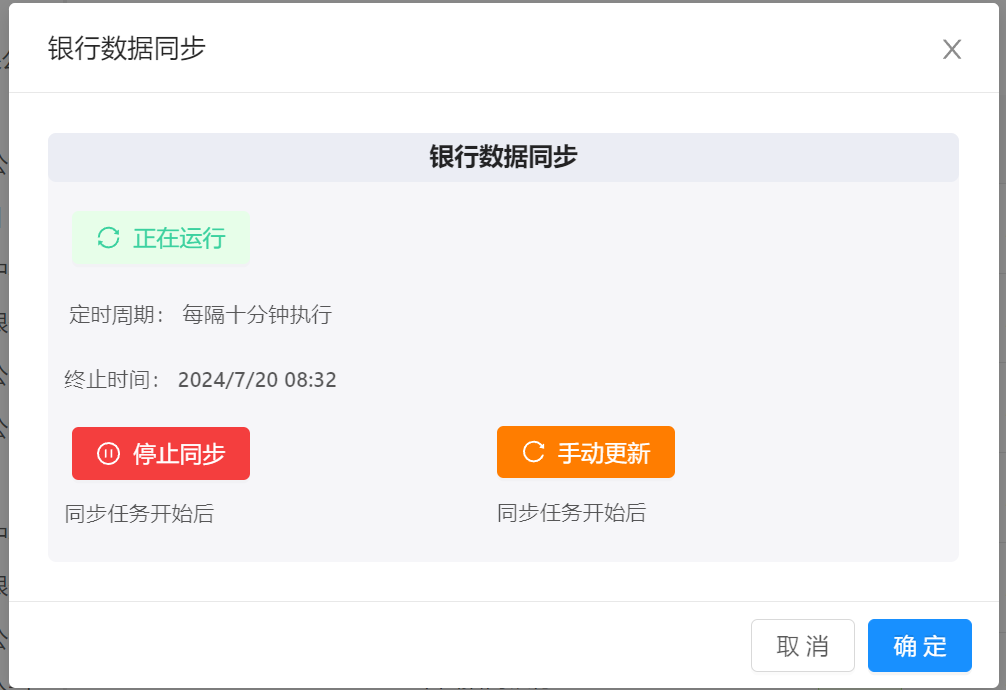
Task: Confirm with the blue 确定 button
Action: point(919,646)
